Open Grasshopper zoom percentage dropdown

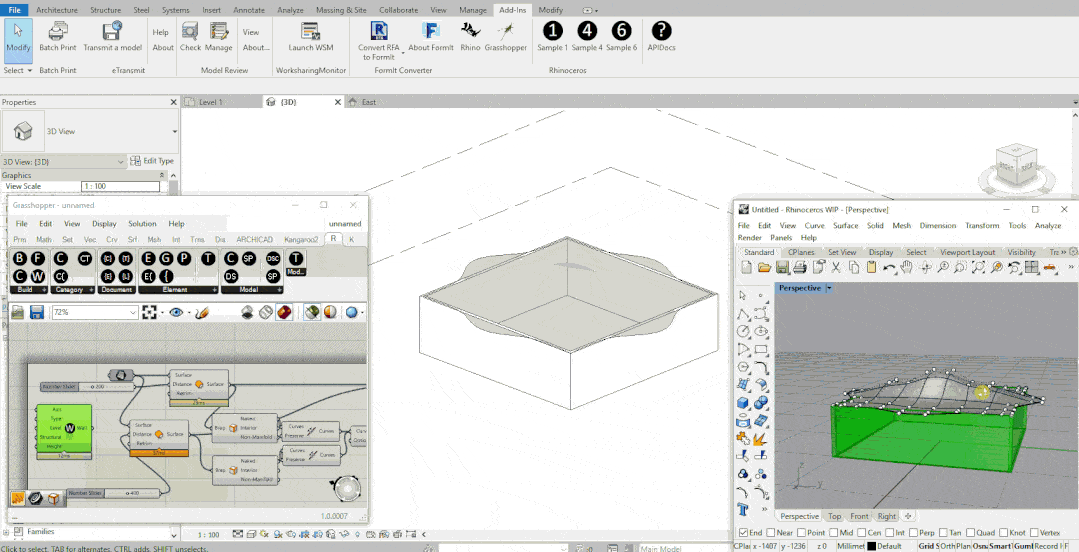click(133, 312)
